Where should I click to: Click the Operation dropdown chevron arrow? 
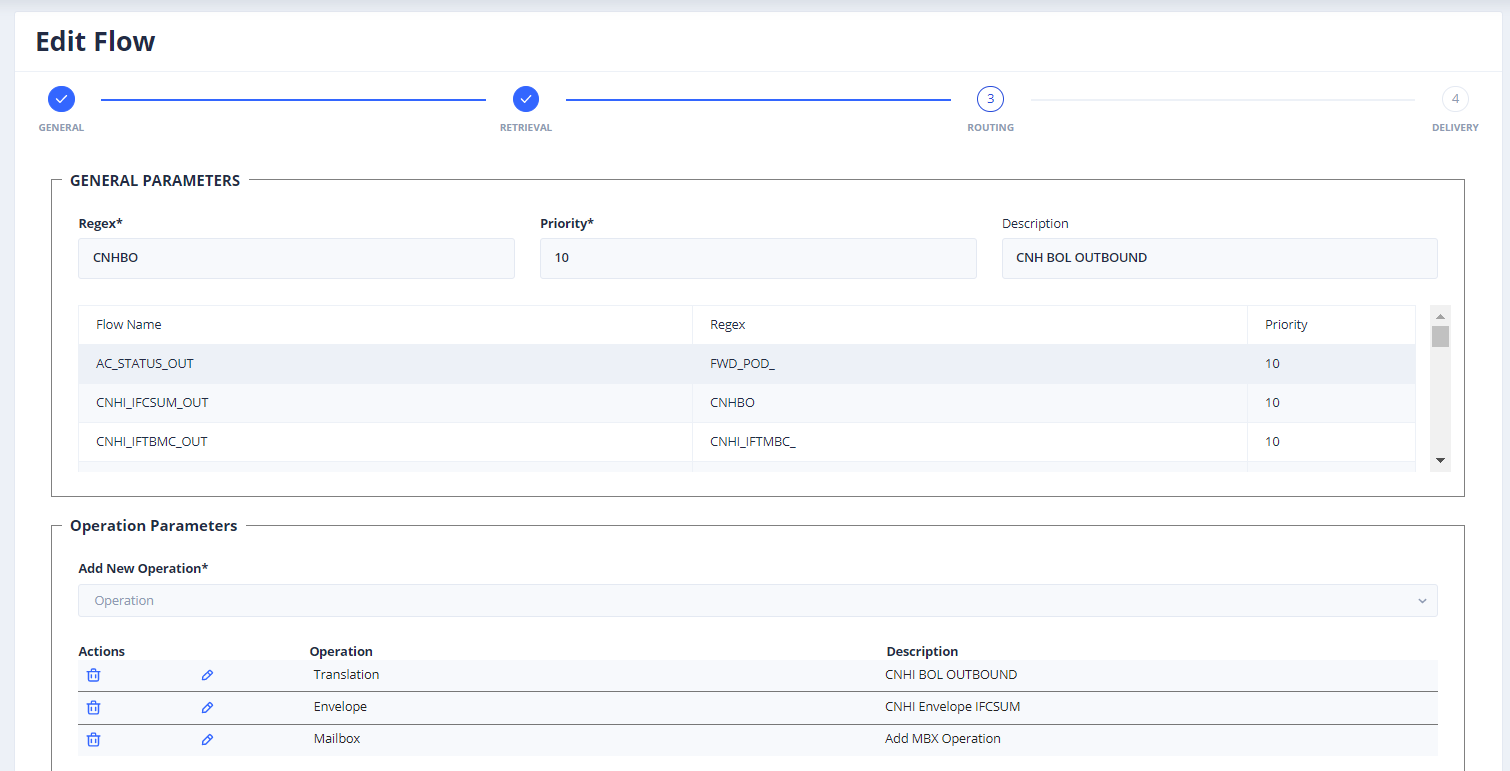[x=1422, y=601]
